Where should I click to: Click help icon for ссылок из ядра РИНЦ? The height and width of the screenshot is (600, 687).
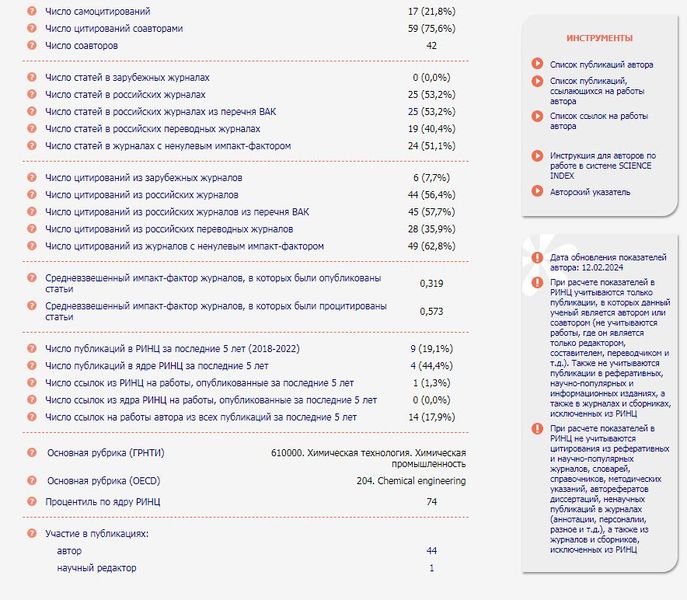pos(32,400)
